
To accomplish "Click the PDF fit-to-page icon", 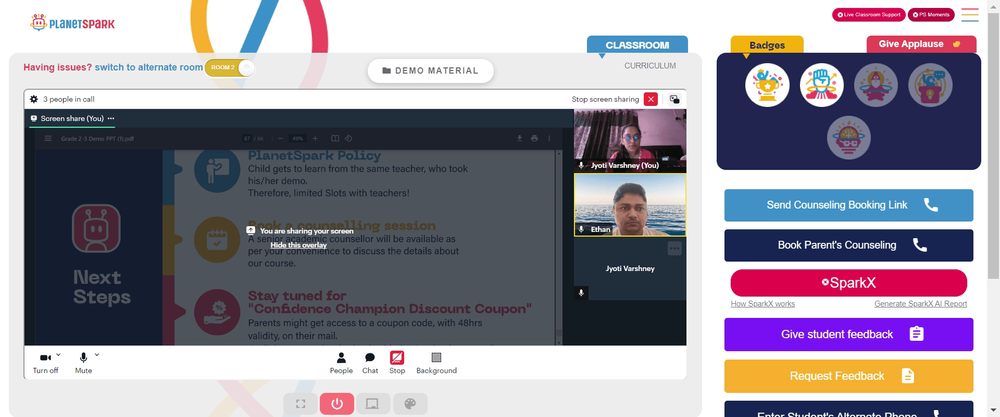I will 335,138.
